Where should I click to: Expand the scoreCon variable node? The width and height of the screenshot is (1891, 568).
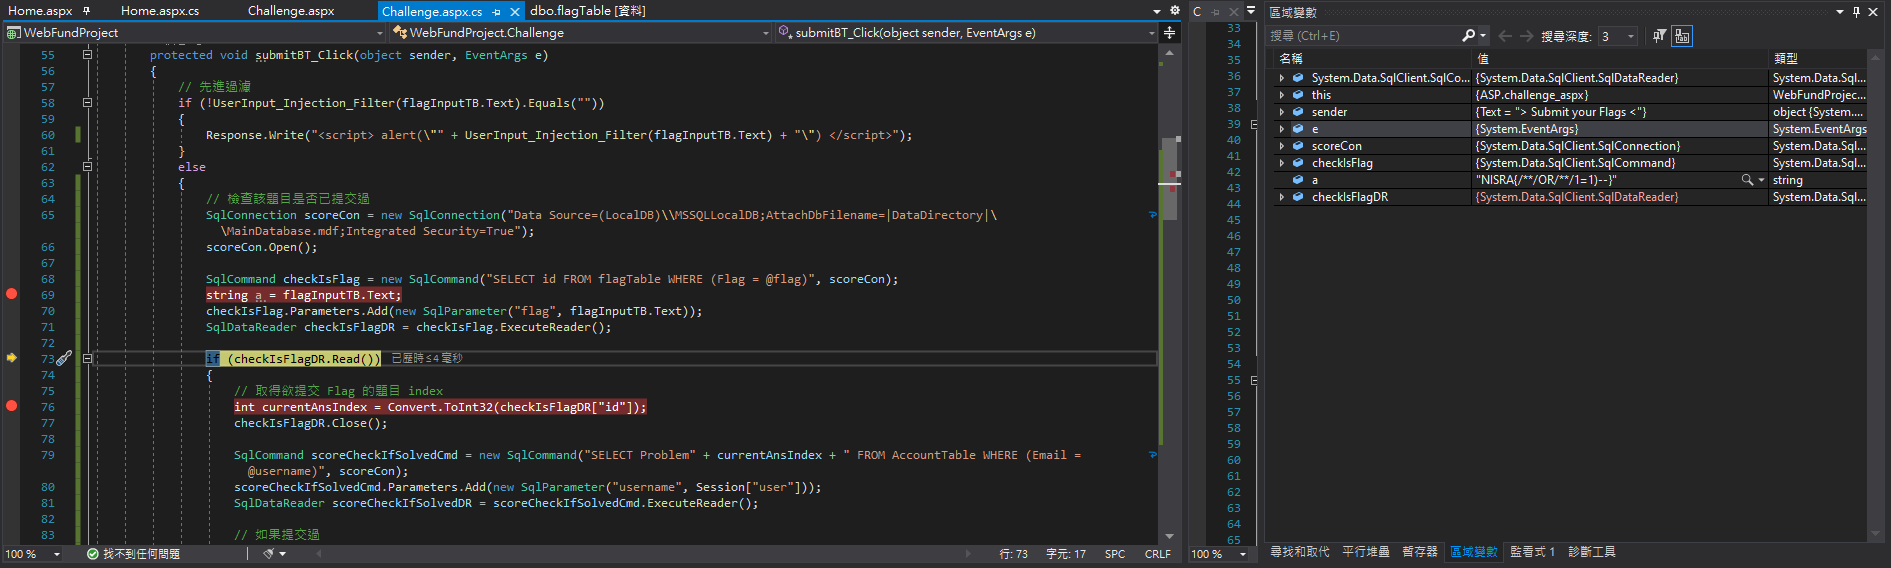[x=1282, y=146]
